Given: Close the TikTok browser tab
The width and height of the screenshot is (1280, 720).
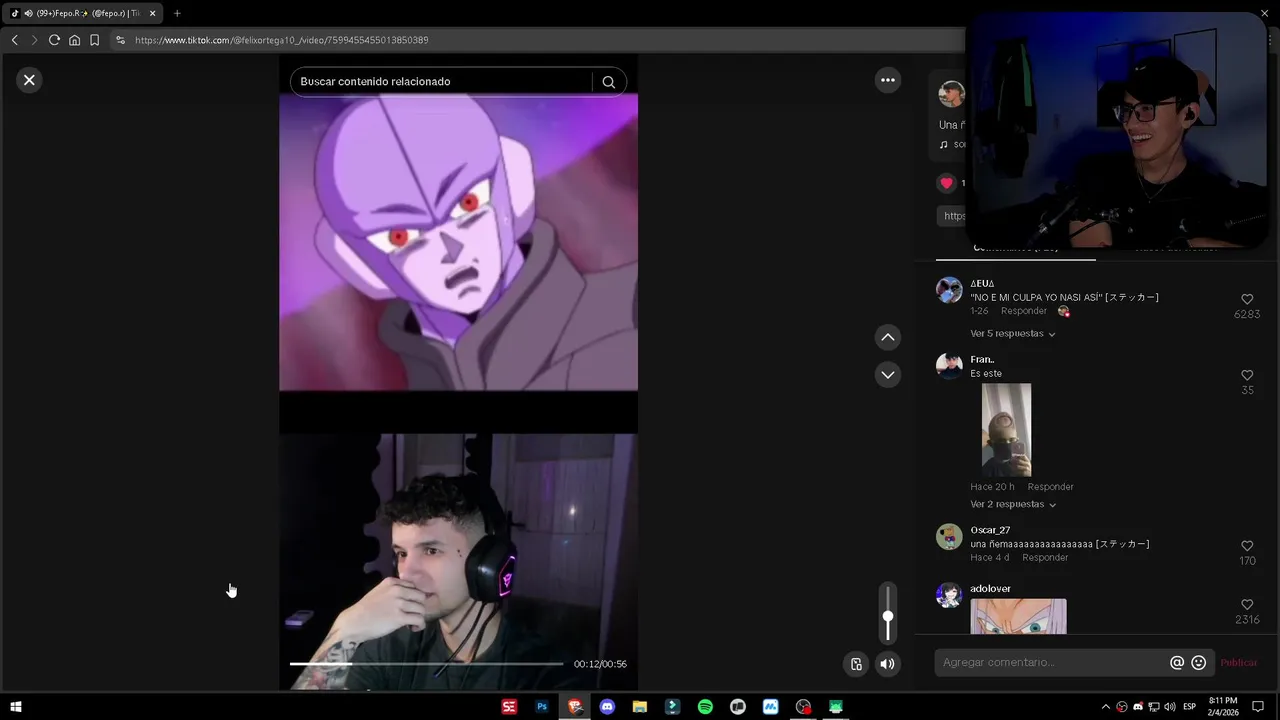Looking at the screenshot, I should point(152,13).
